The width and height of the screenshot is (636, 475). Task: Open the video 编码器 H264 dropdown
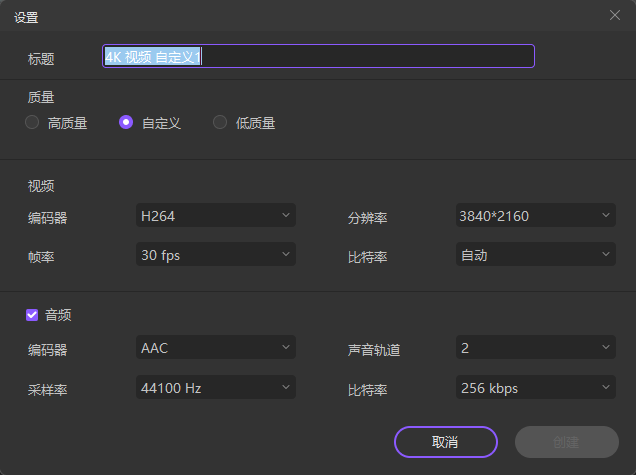click(x=215, y=215)
